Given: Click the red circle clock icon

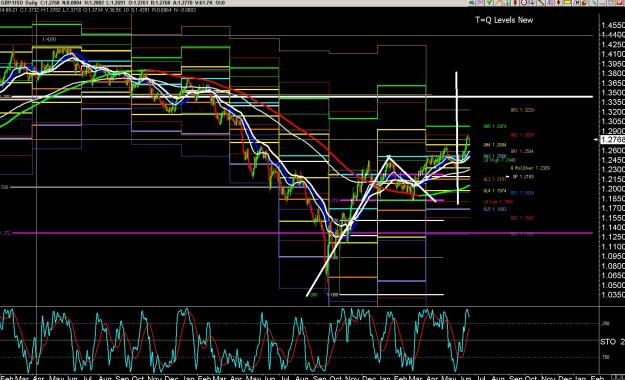Looking at the screenshot, I should pos(524,2).
